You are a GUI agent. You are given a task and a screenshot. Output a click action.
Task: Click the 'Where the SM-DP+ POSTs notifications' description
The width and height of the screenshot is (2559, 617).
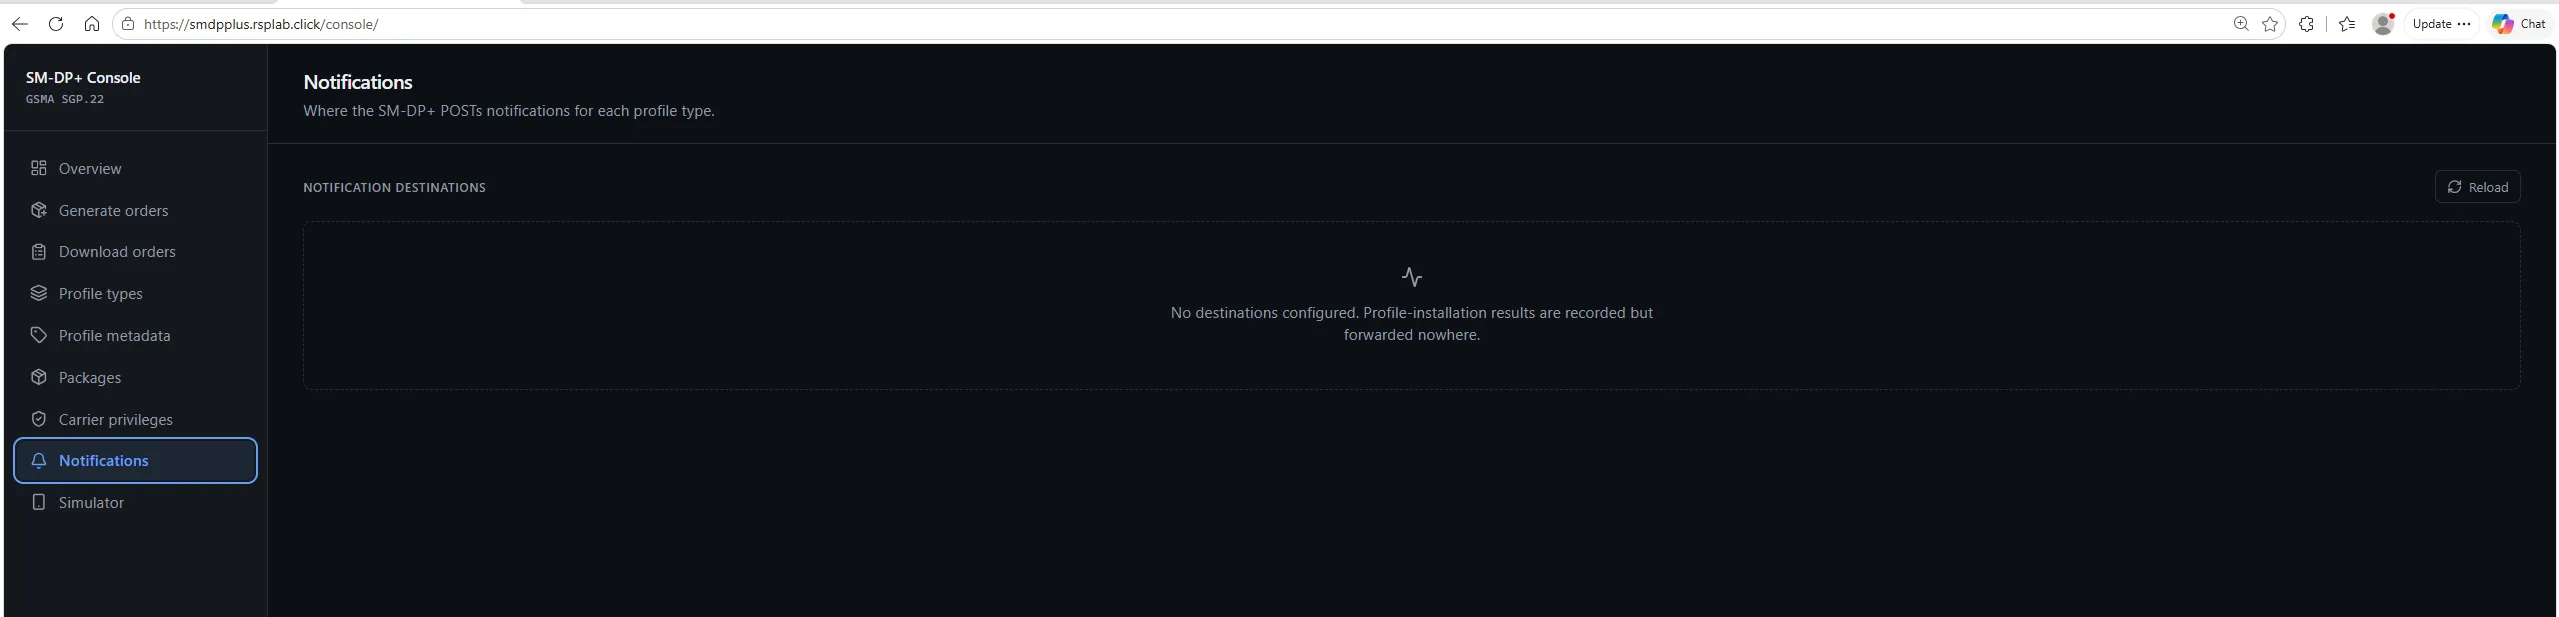pos(509,111)
